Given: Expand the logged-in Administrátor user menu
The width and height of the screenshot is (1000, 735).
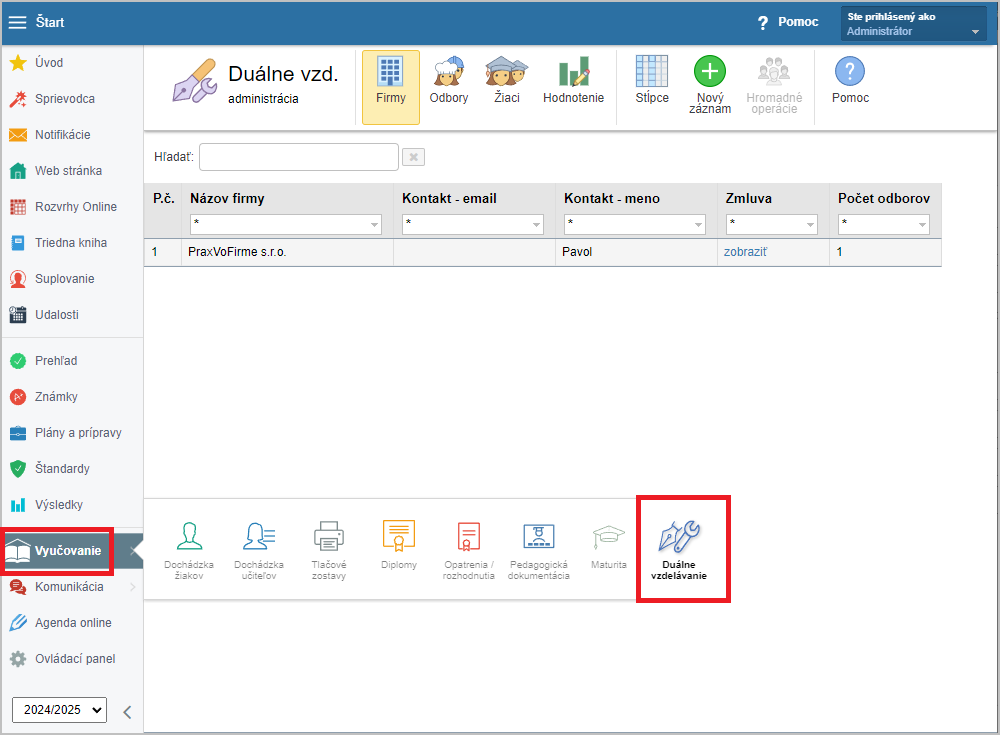Looking at the screenshot, I should [x=914, y=24].
